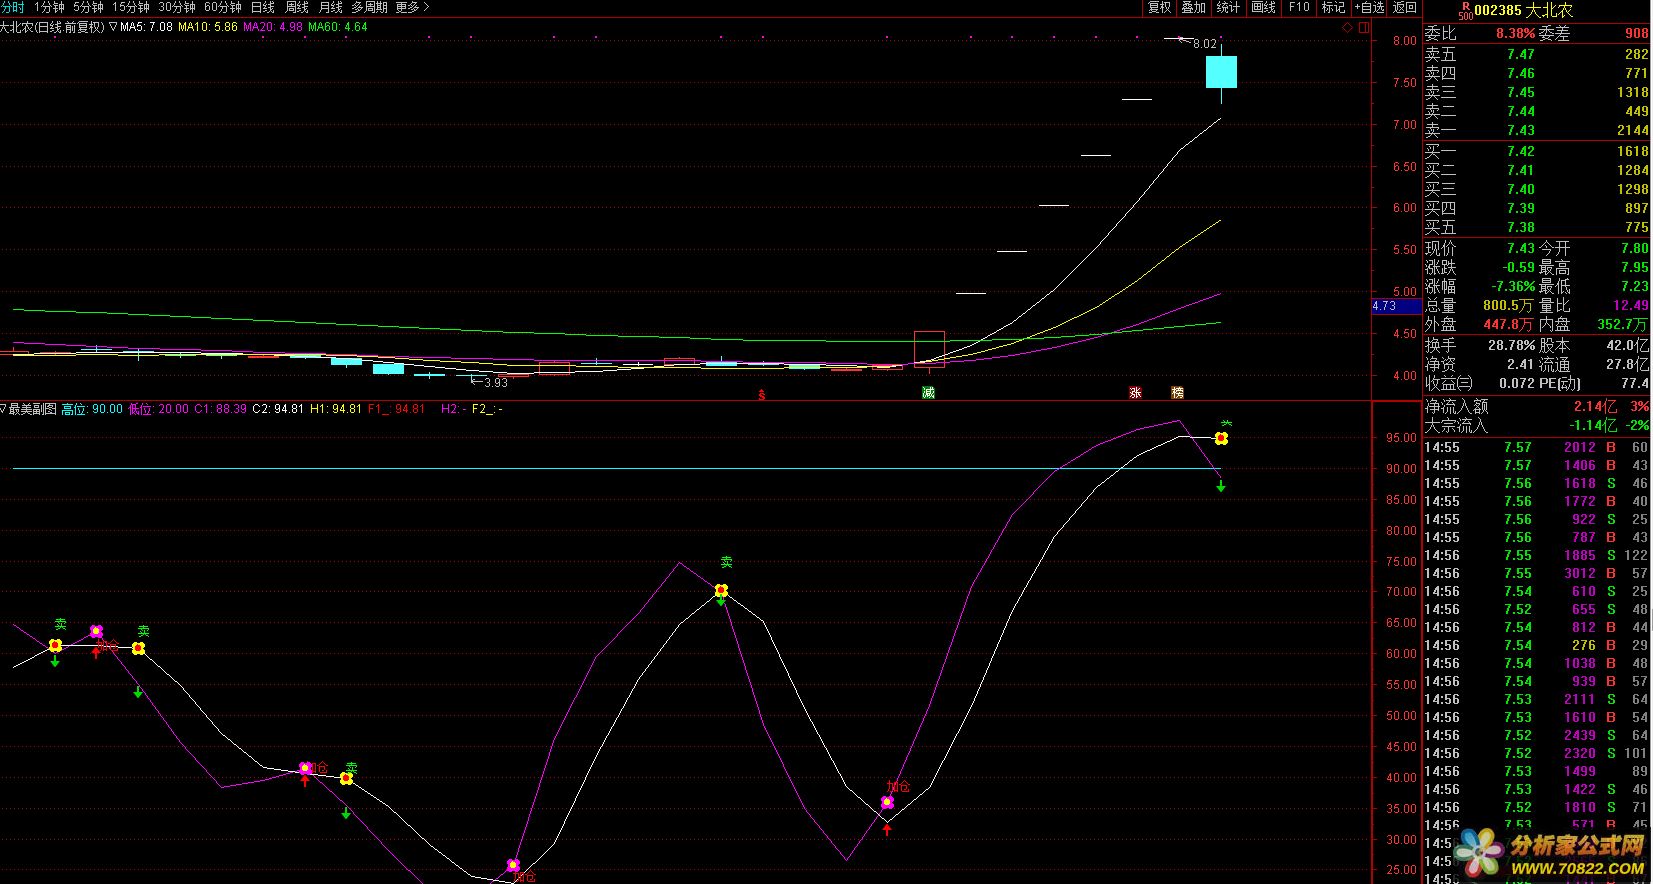This screenshot has width=1653, height=884.
Task: Toggle 复权 price adjustment
Action: point(1159,7)
